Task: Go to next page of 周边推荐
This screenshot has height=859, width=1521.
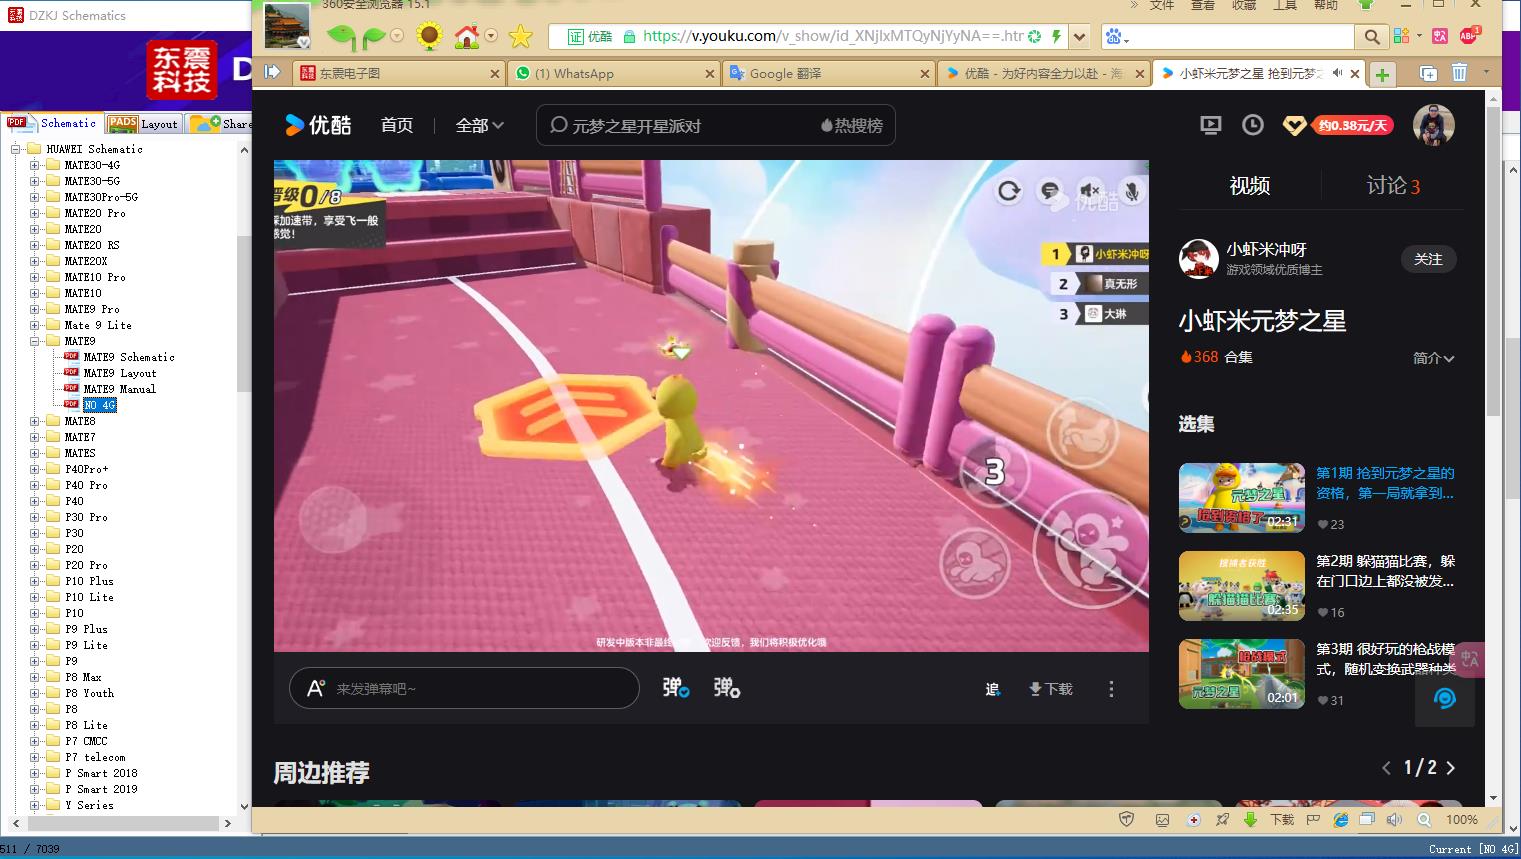Action: (x=1451, y=768)
